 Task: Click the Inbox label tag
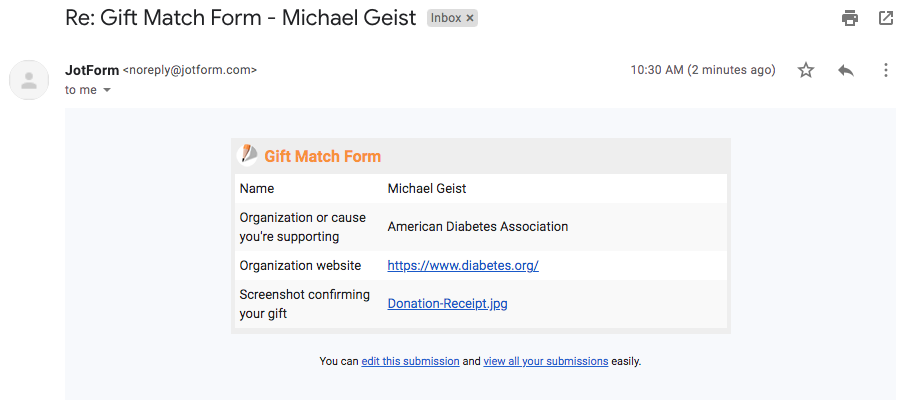445,18
